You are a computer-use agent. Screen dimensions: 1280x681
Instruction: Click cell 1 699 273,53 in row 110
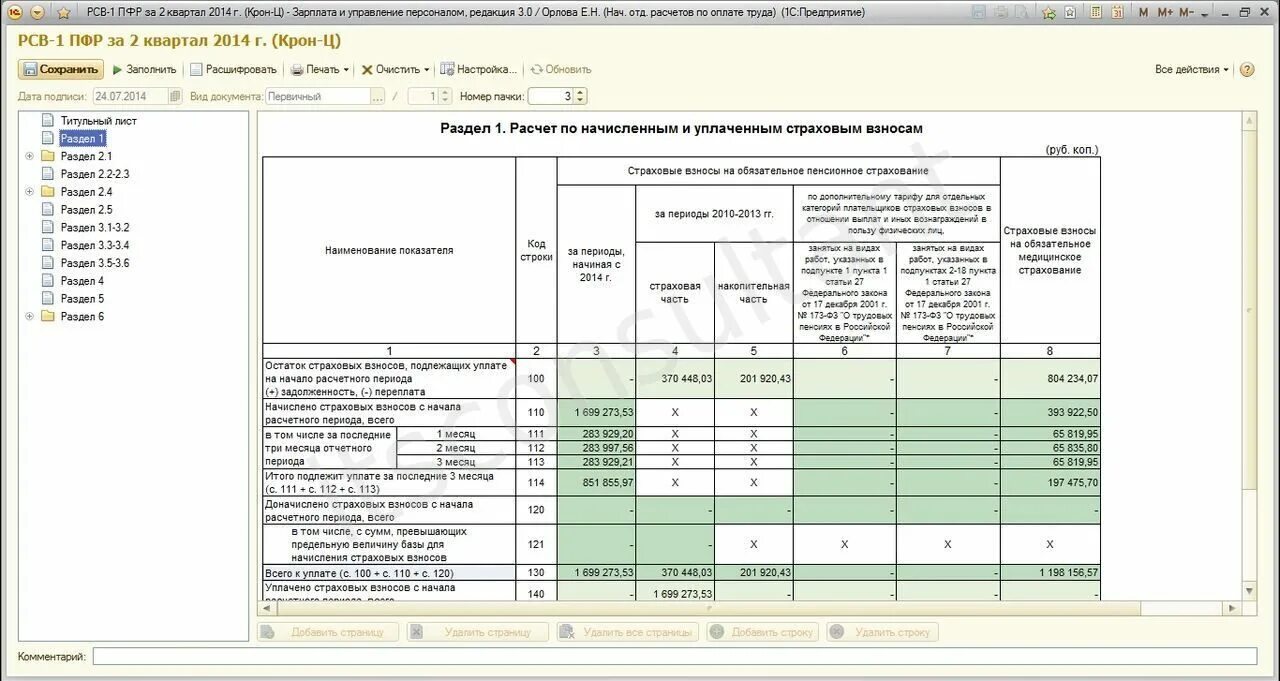[x=597, y=412]
